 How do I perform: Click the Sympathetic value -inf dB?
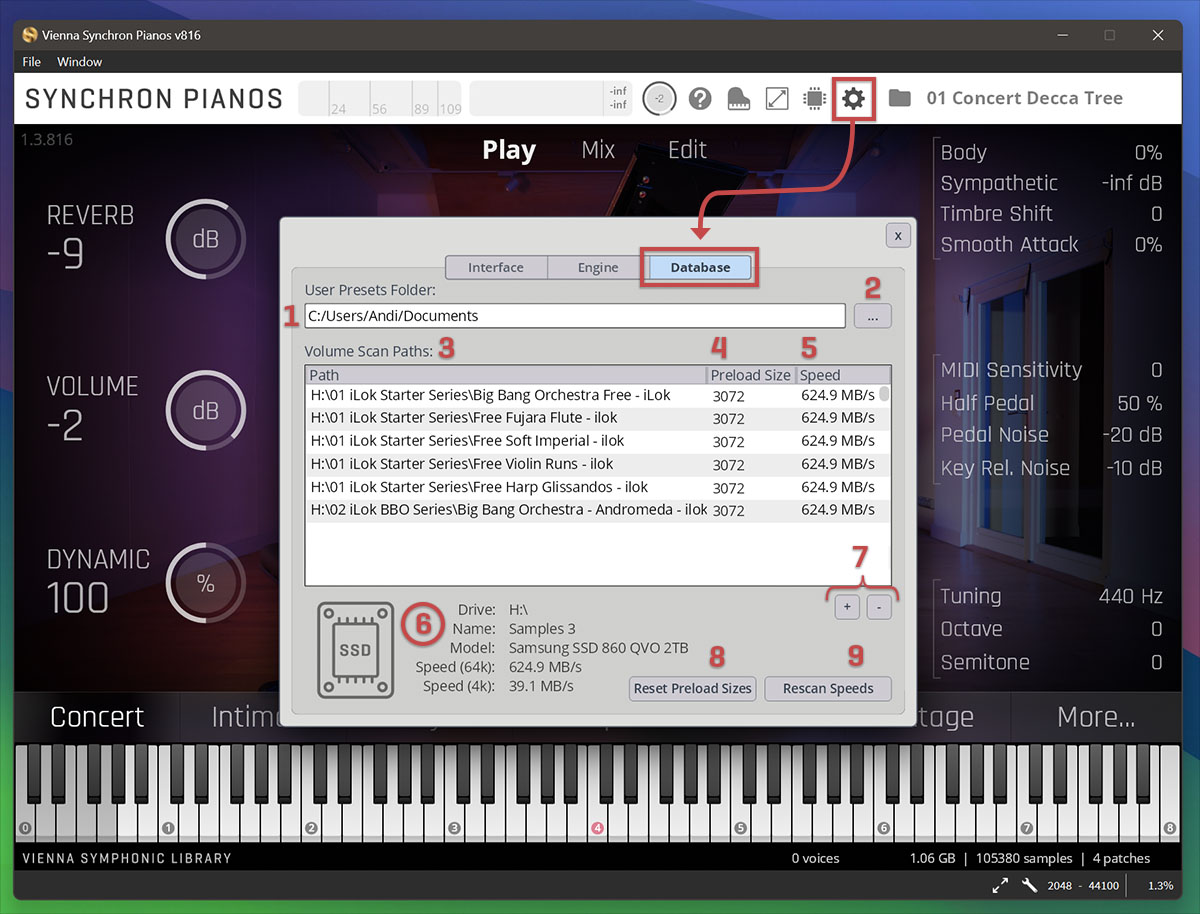click(x=1132, y=183)
